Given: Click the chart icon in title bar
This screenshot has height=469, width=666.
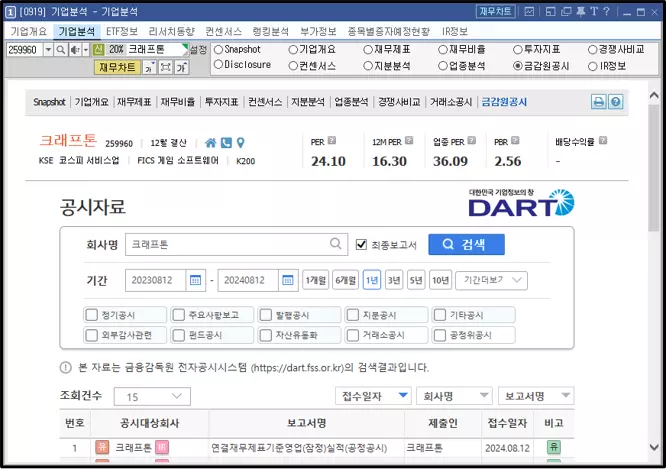Looking at the screenshot, I should tap(529, 11).
